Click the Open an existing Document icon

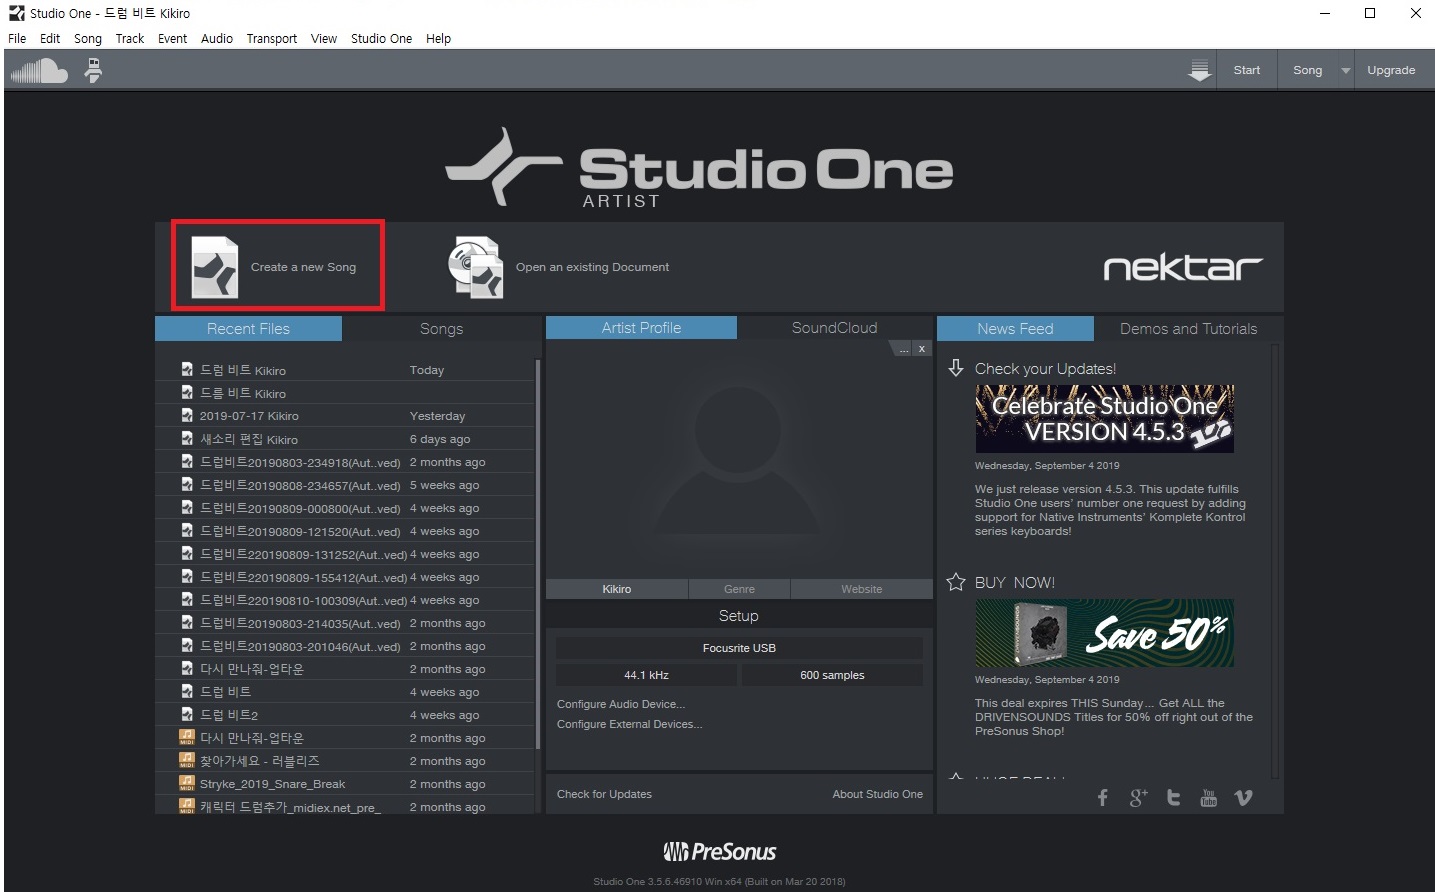(x=475, y=267)
